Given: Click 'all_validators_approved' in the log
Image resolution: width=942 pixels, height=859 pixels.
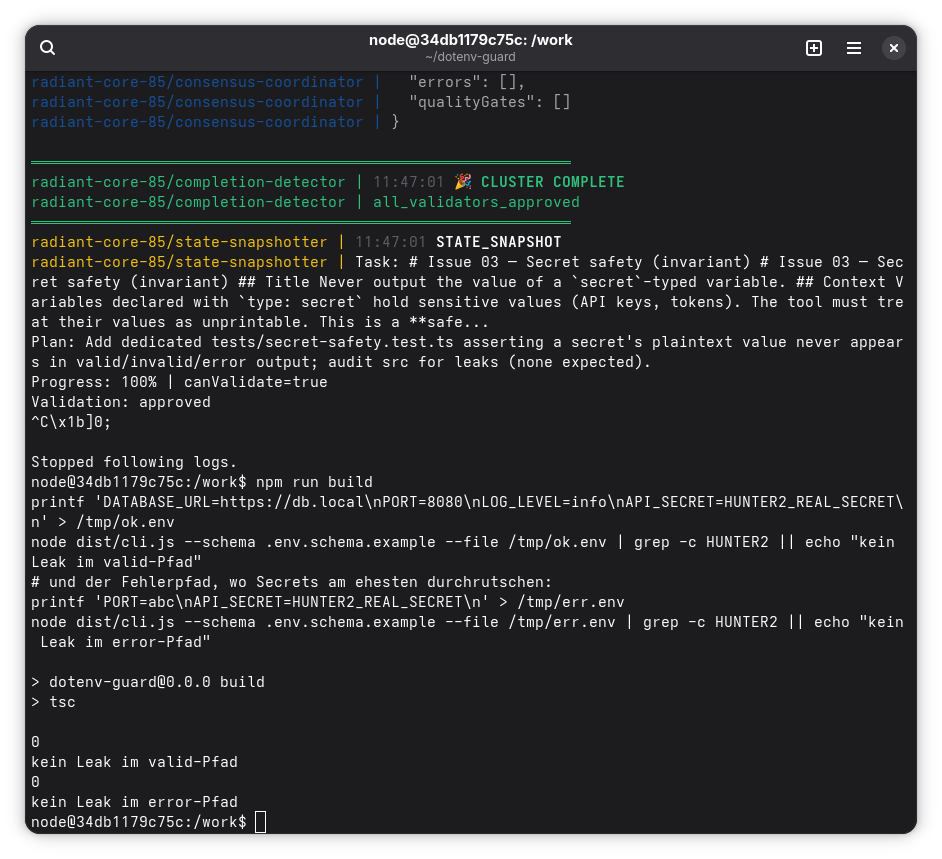Looking at the screenshot, I should [x=476, y=202].
